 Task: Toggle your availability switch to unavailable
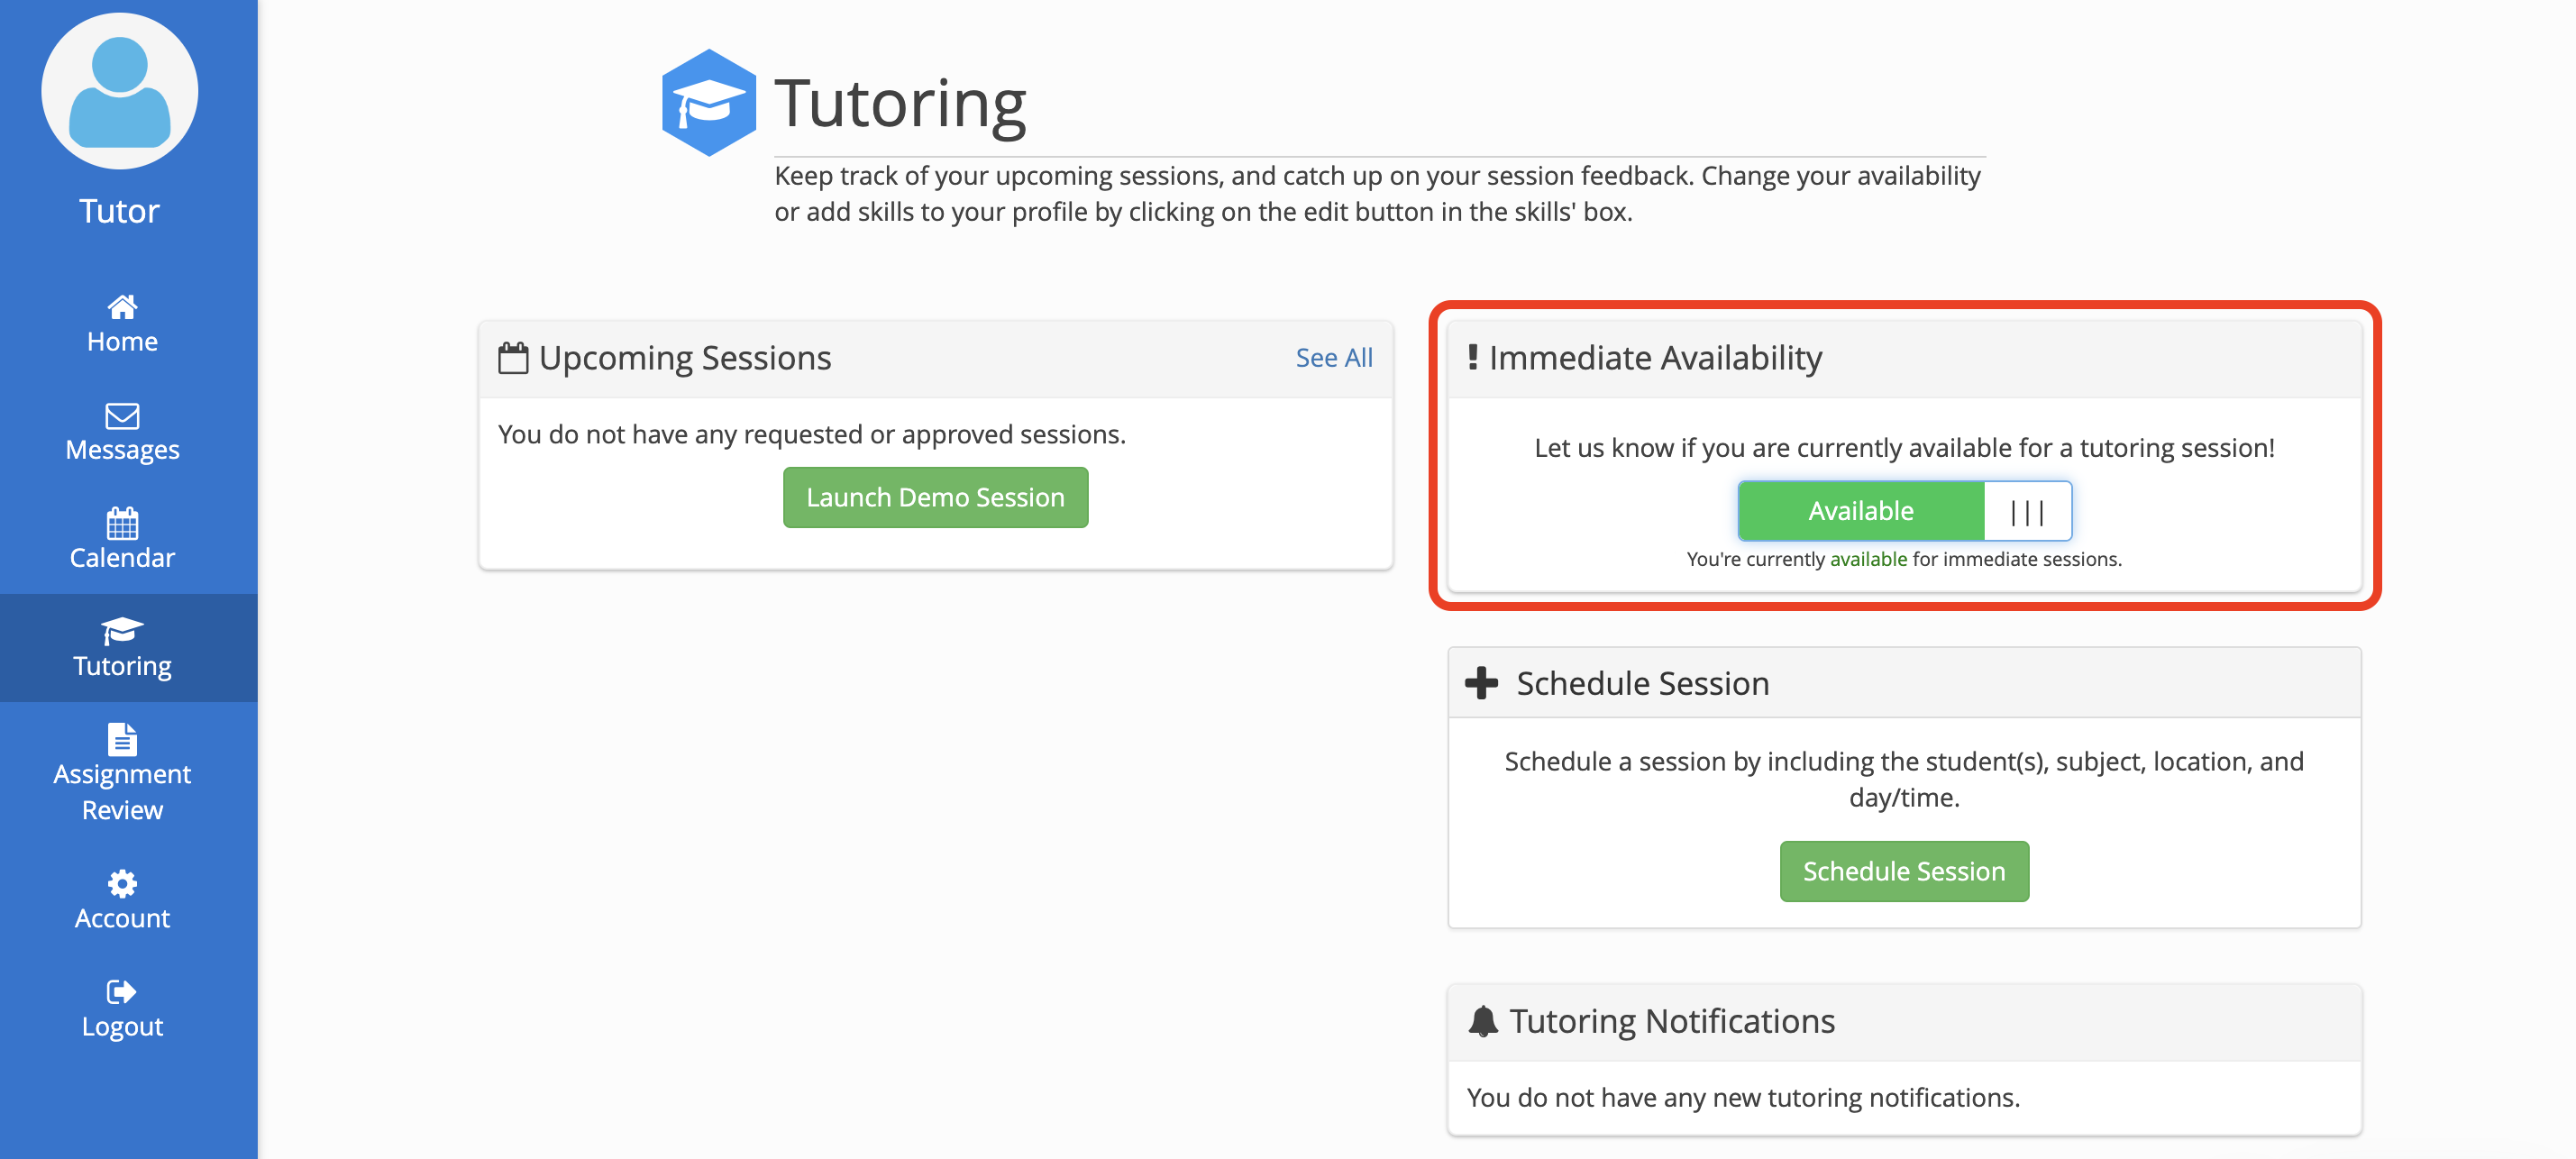click(2024, 511)
